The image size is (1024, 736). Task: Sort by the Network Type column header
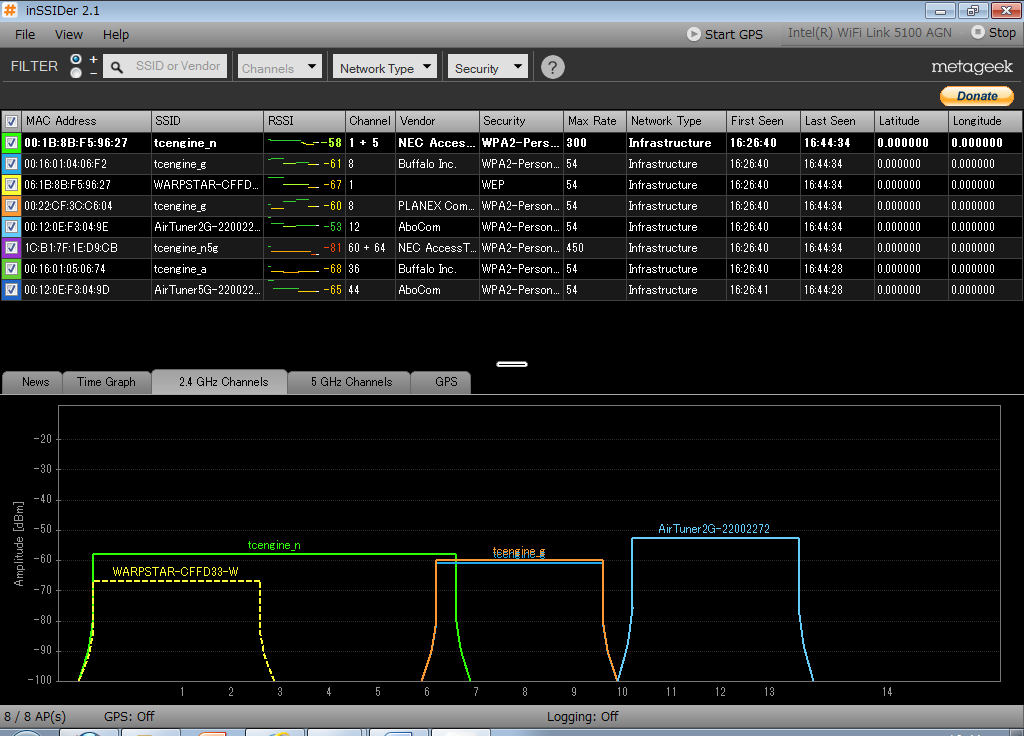point(677,121)
